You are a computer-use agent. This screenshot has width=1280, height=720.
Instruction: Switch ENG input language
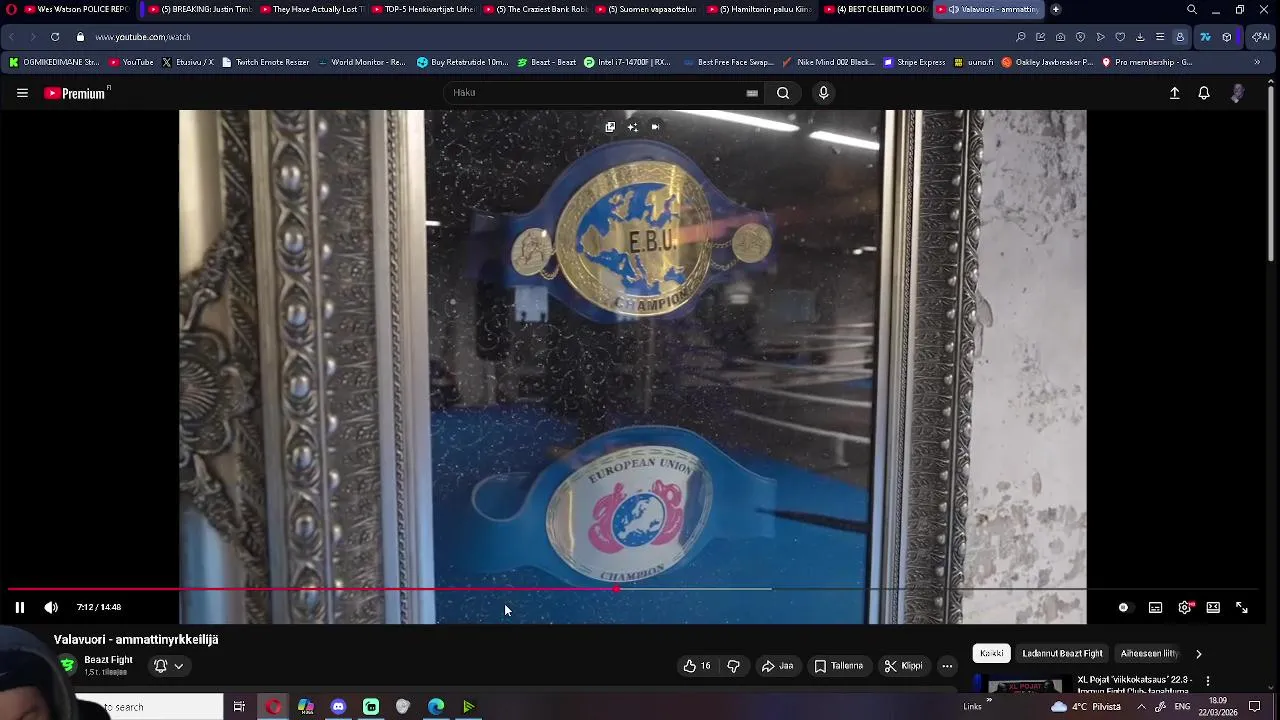1182,707
